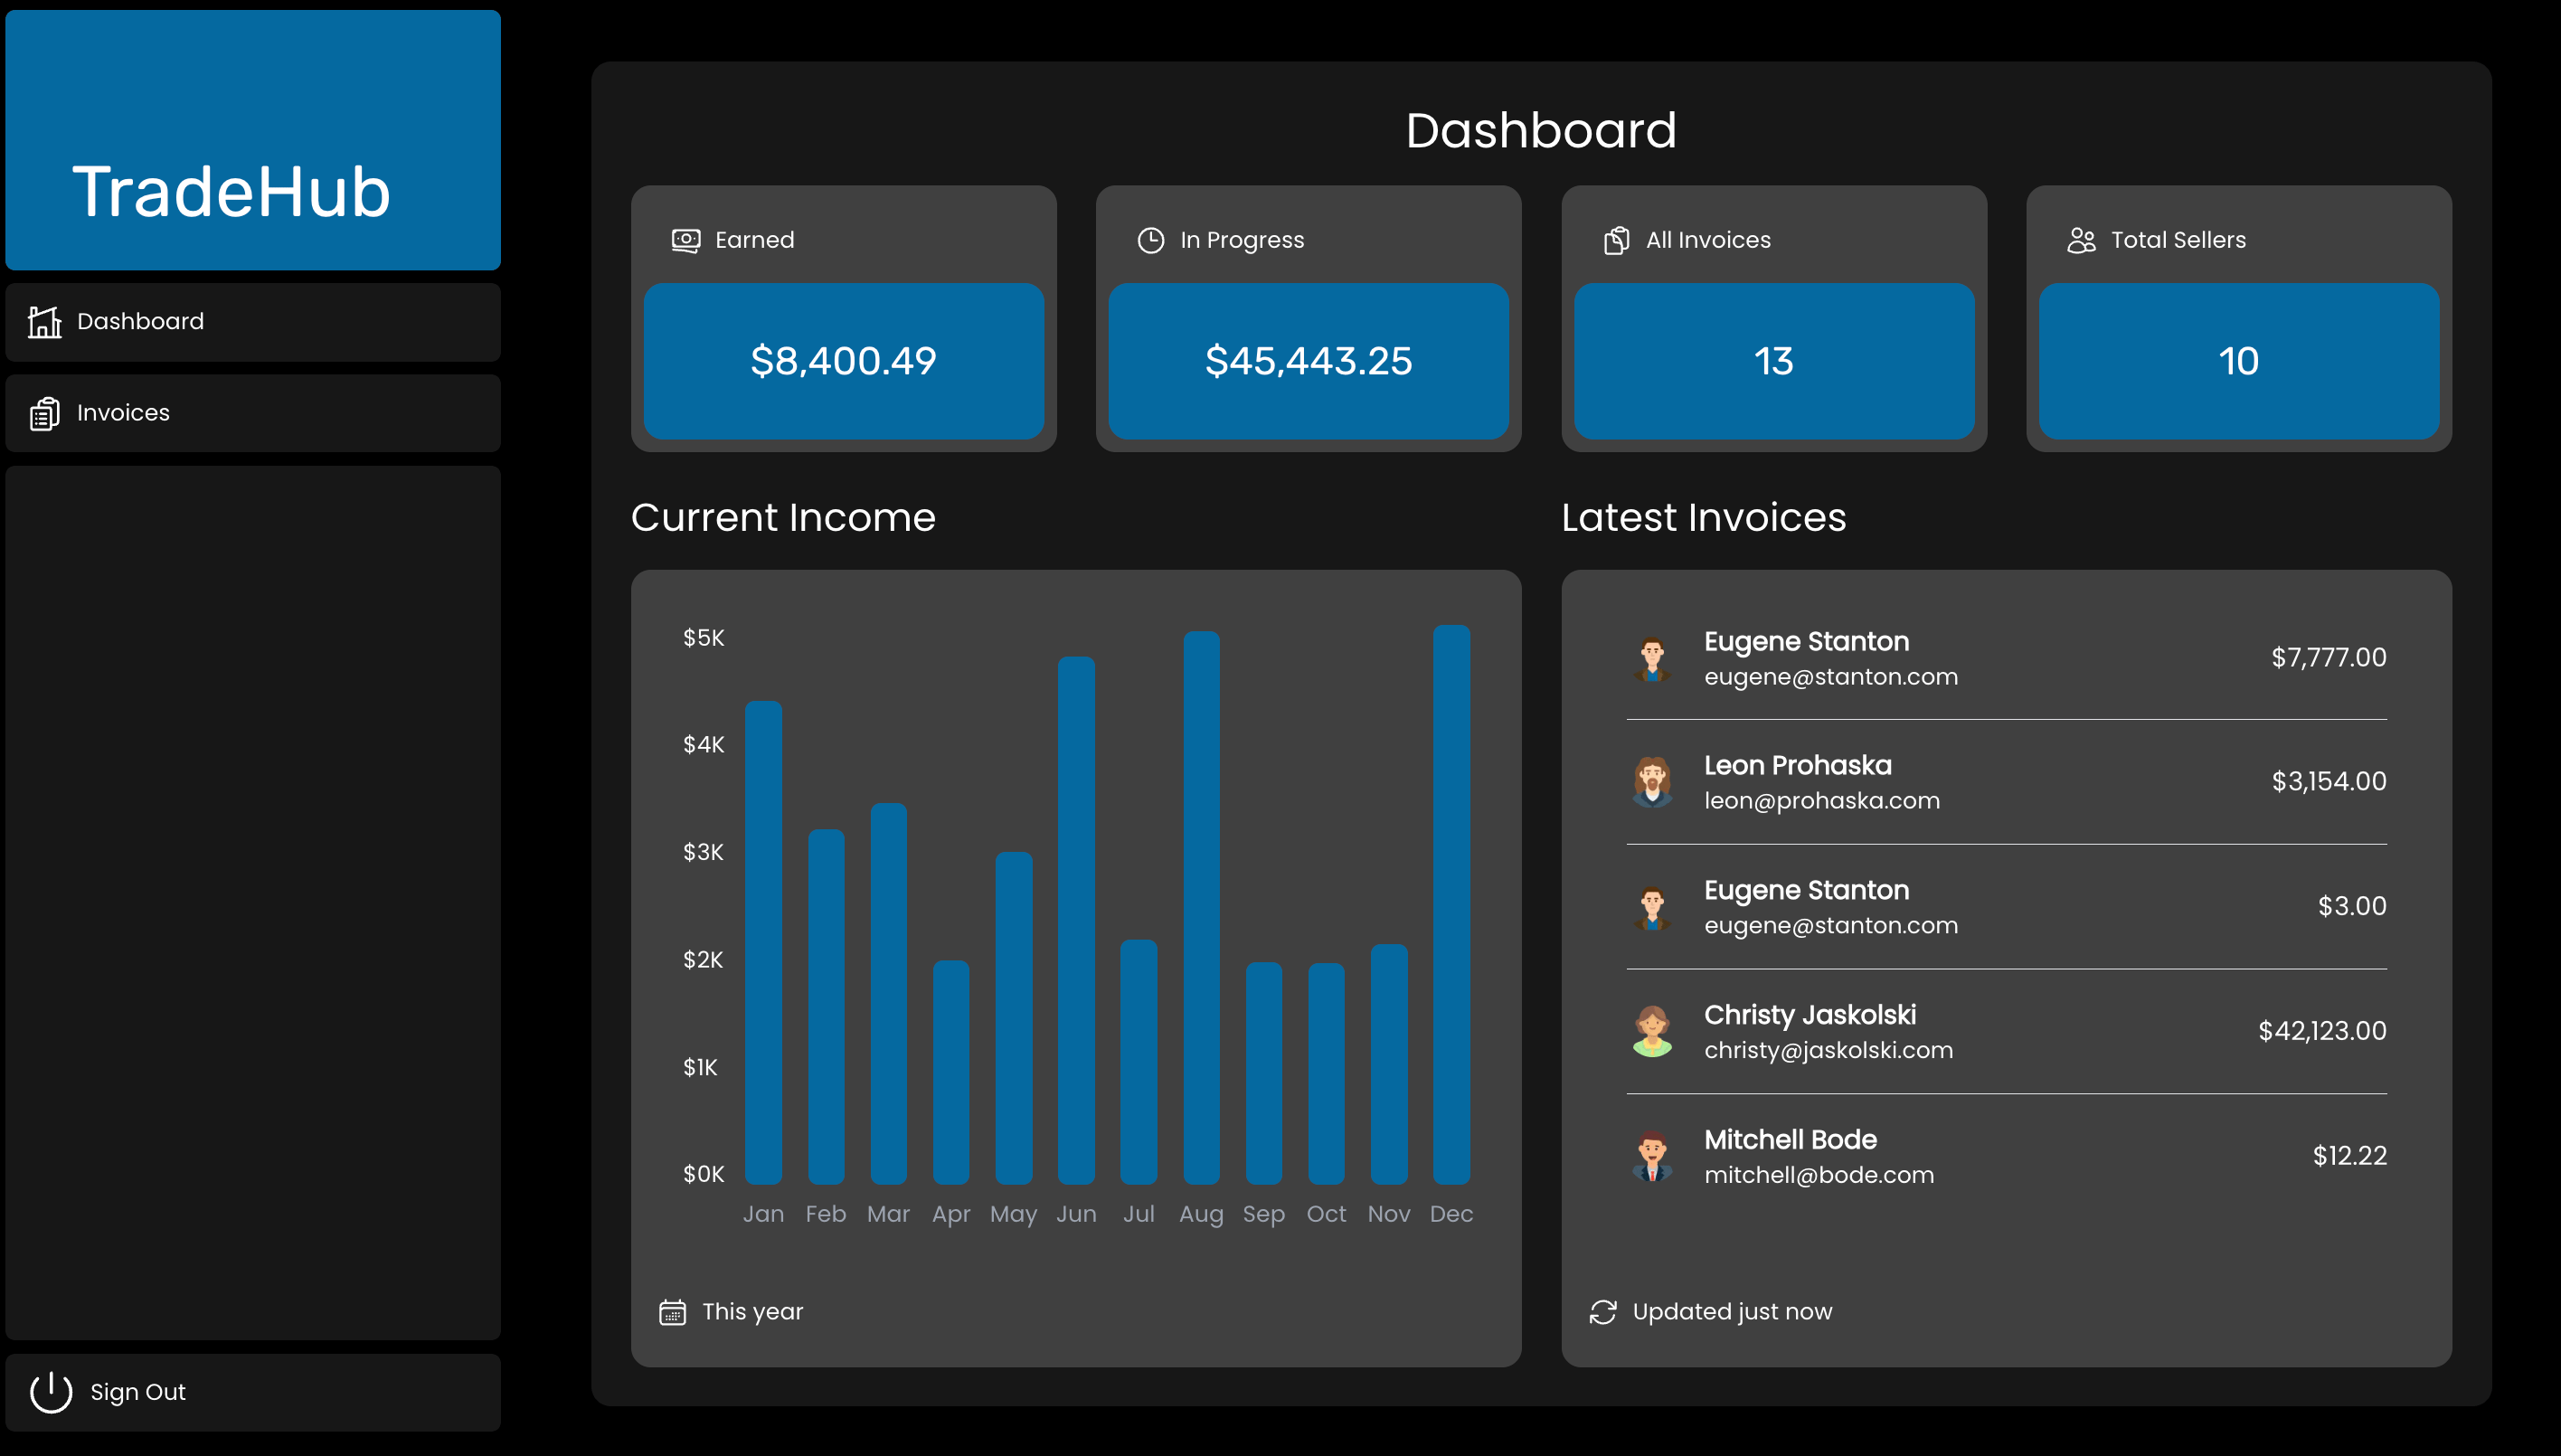2561x1456 pixels.
Task: Click the Sign Out power icon
Action: (x=51, y=1391)
